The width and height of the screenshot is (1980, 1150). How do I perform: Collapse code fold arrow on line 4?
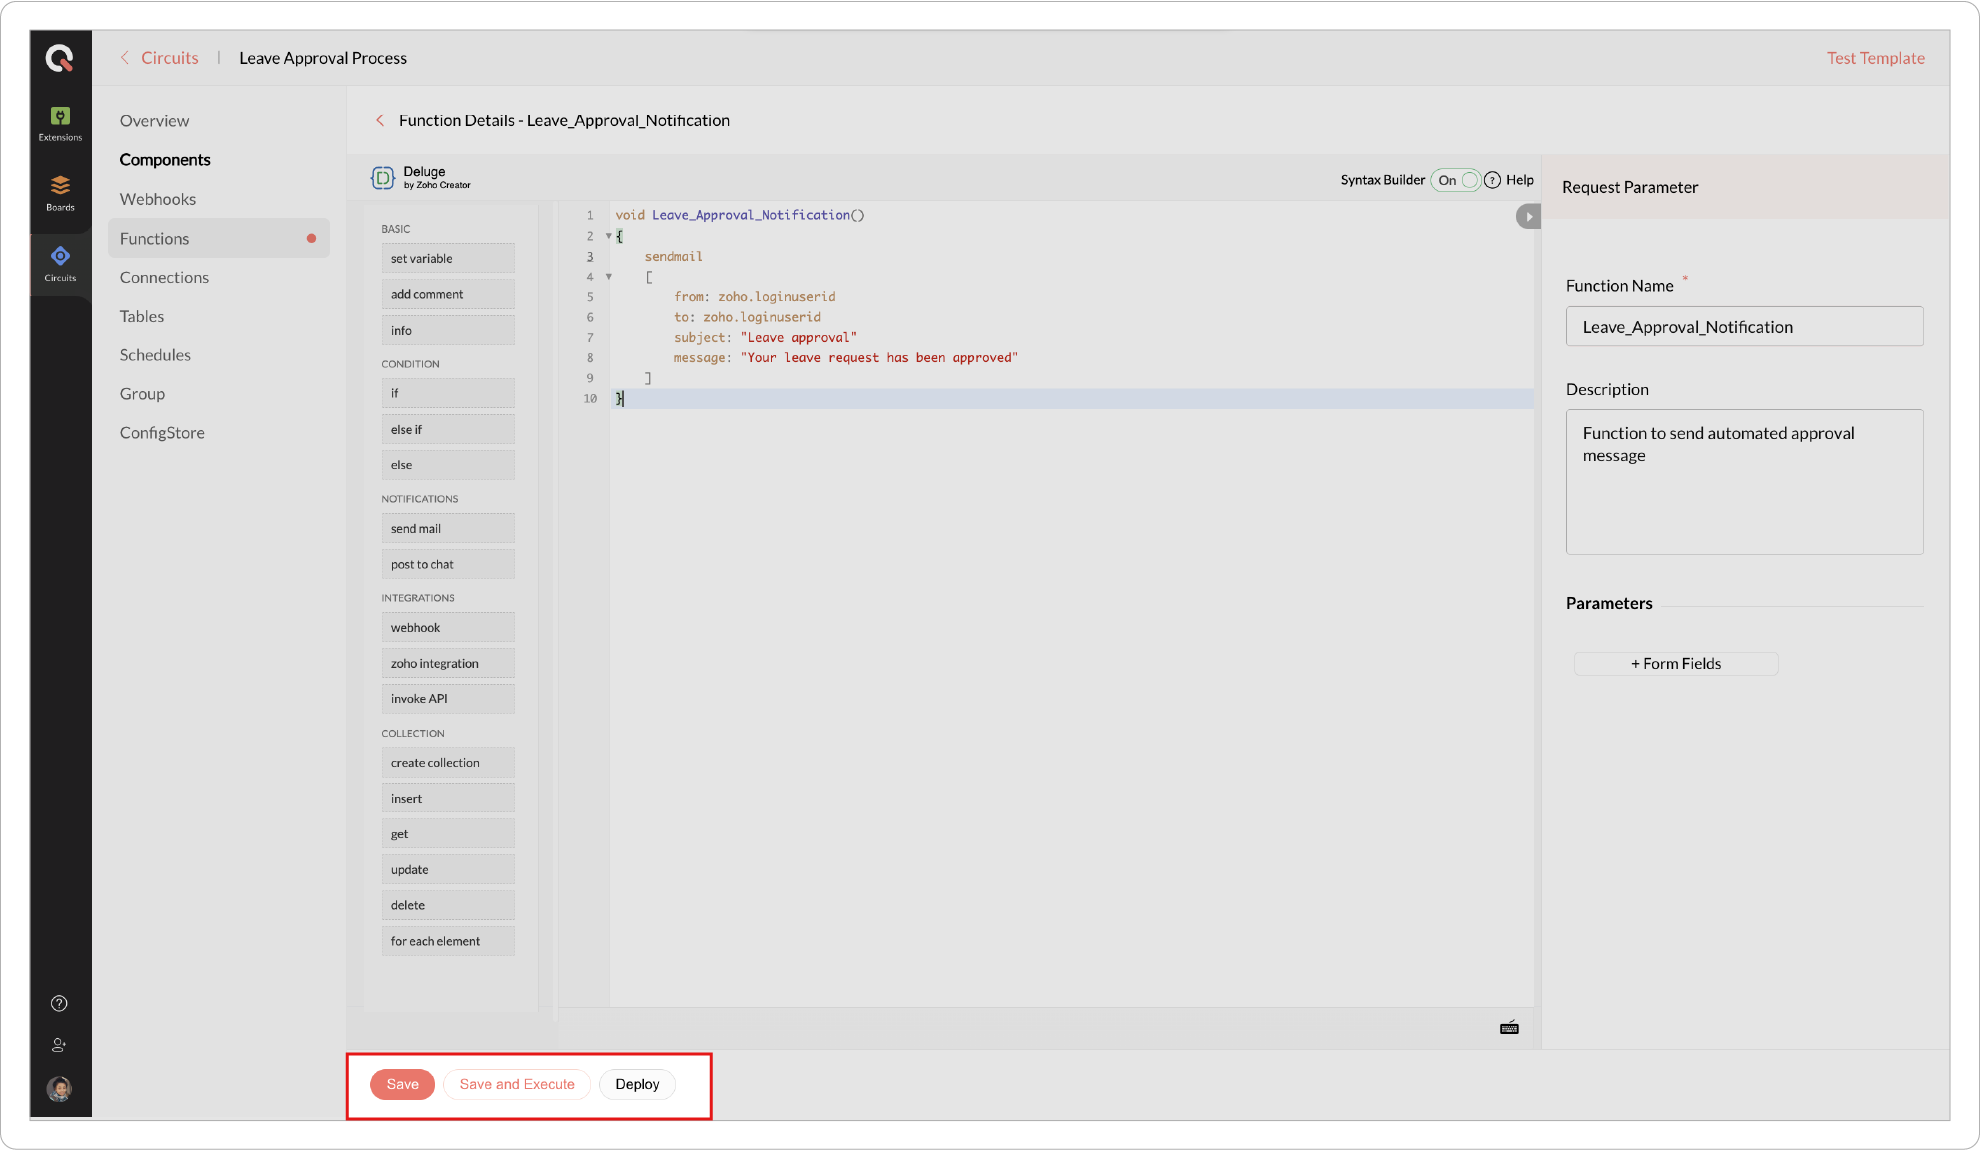608,277
